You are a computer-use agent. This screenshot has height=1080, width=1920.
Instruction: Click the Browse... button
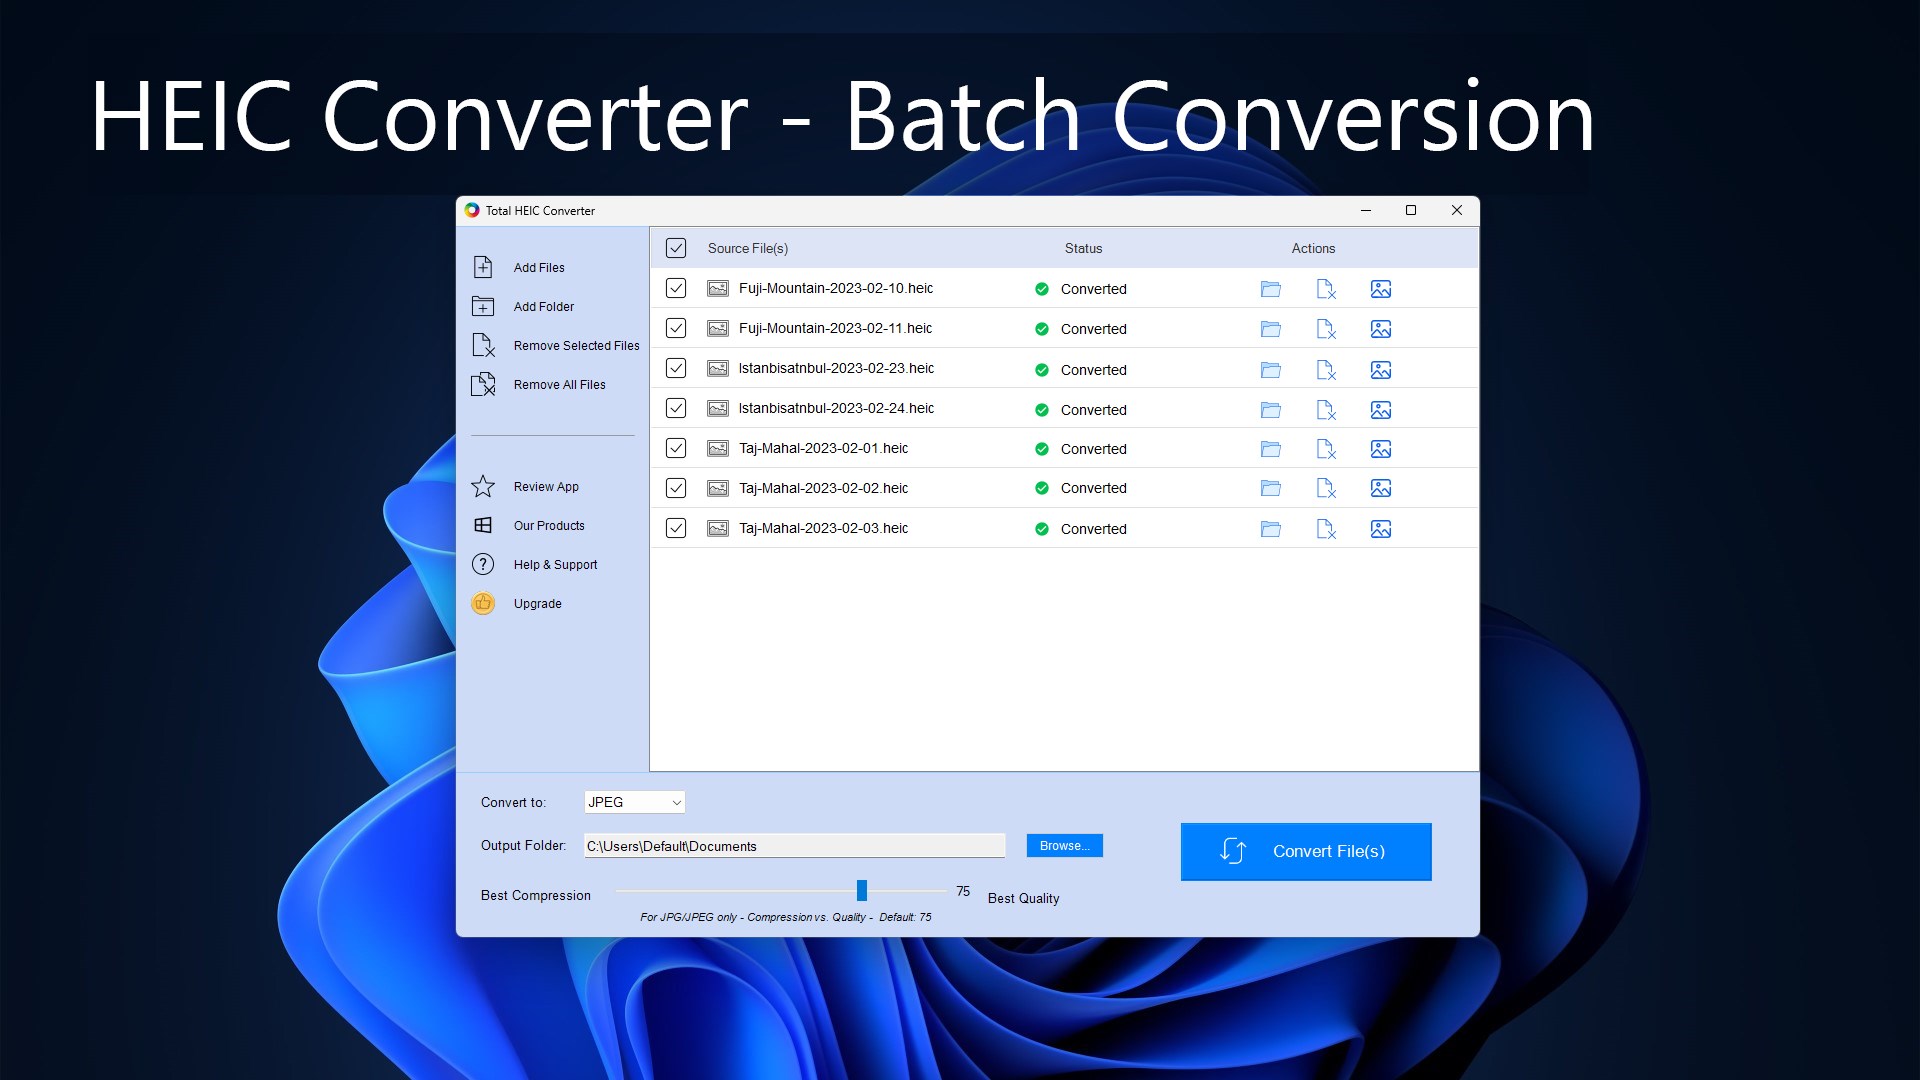click(x=1064, y=846)
